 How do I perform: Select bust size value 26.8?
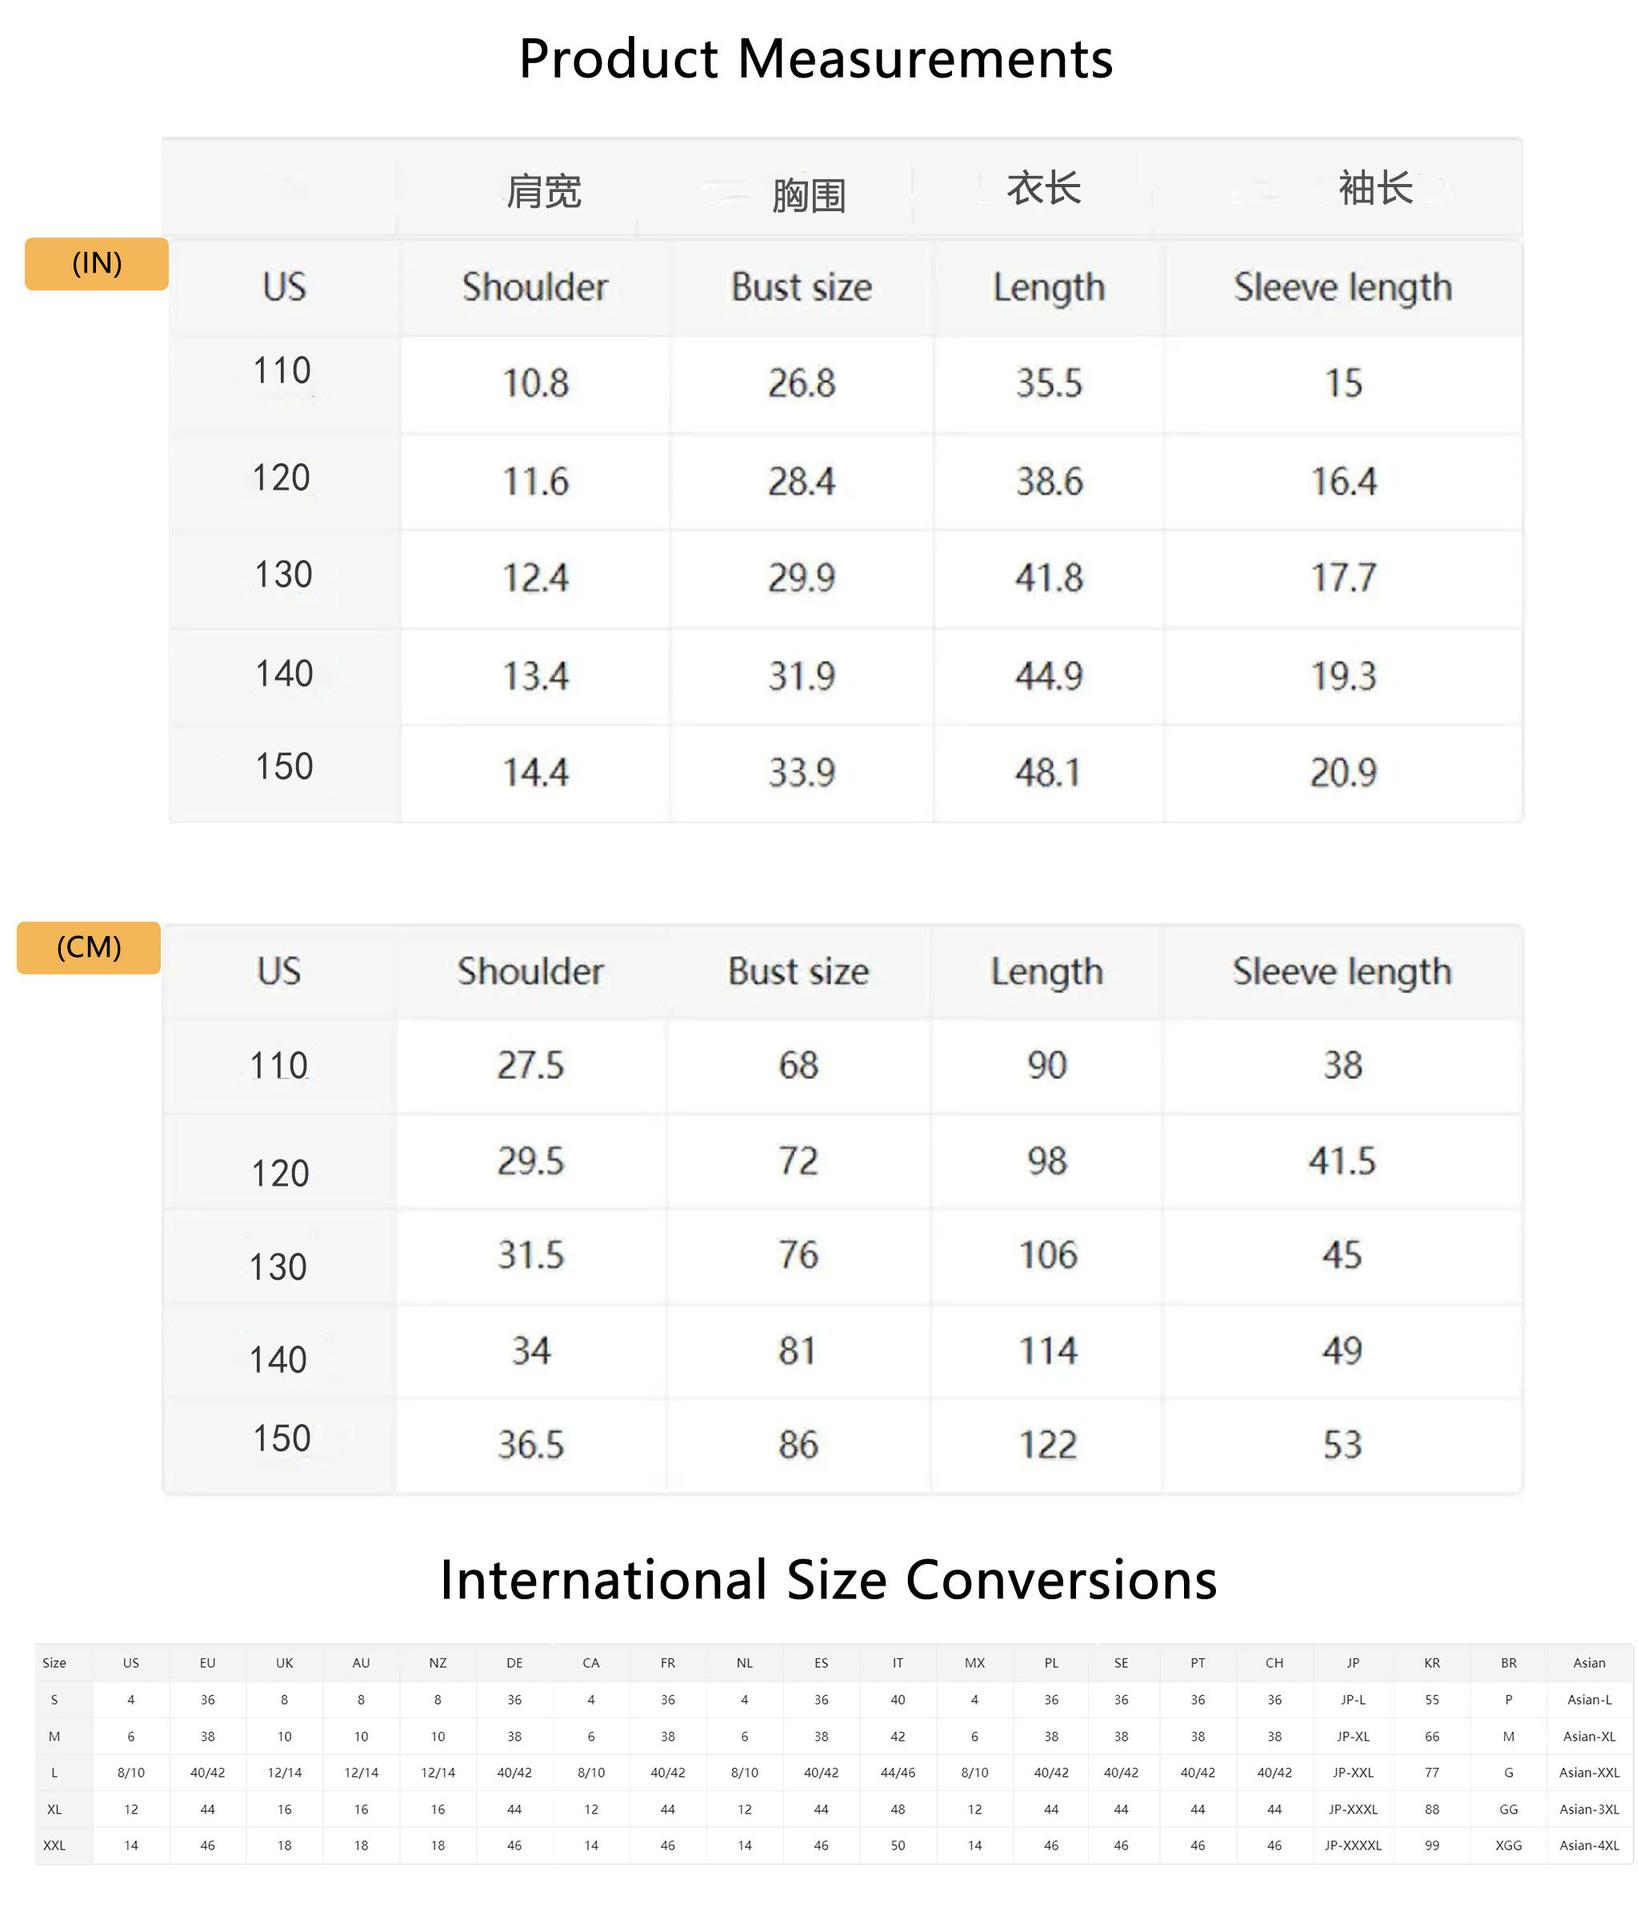click(802, 383)
